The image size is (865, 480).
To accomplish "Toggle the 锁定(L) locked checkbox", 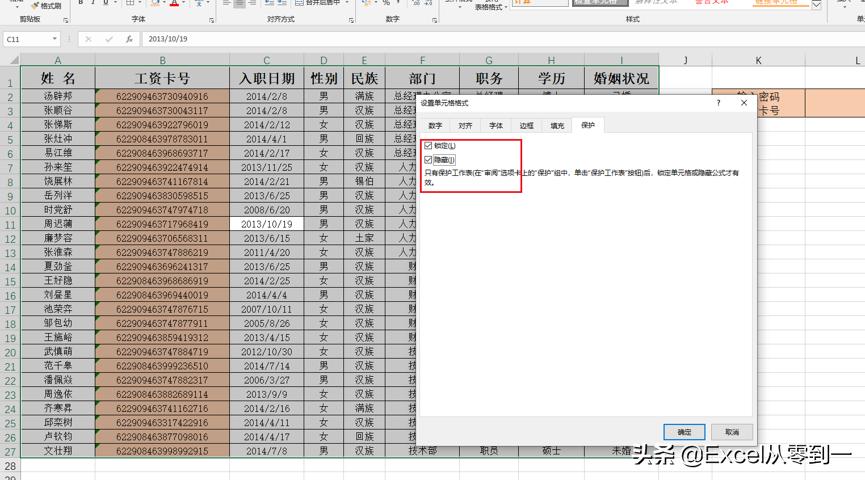I will pyautogui.click(x=428, y=146).
